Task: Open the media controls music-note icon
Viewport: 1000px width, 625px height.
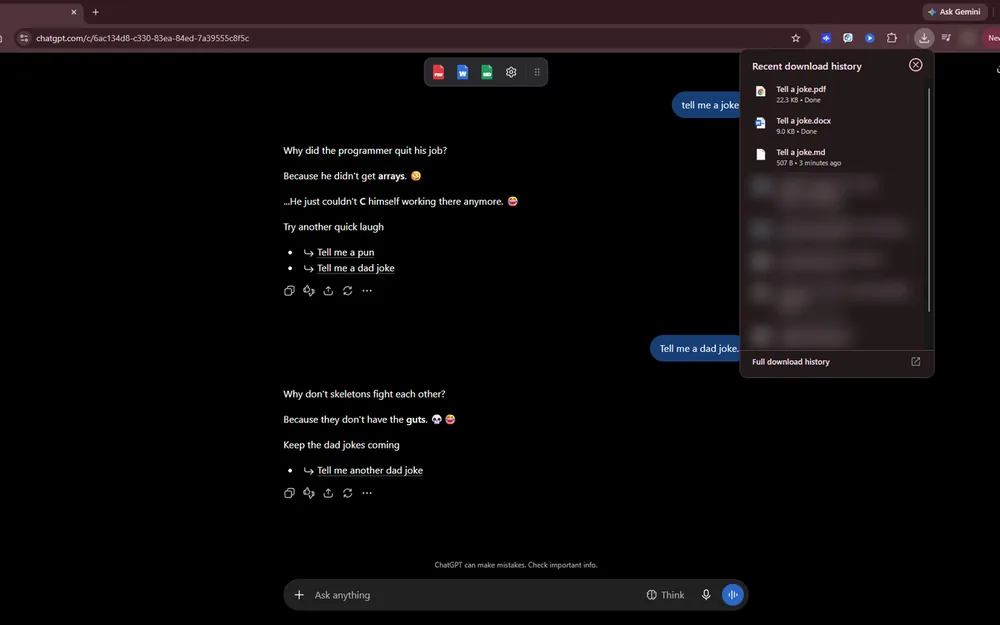Action: click(946, 38)
